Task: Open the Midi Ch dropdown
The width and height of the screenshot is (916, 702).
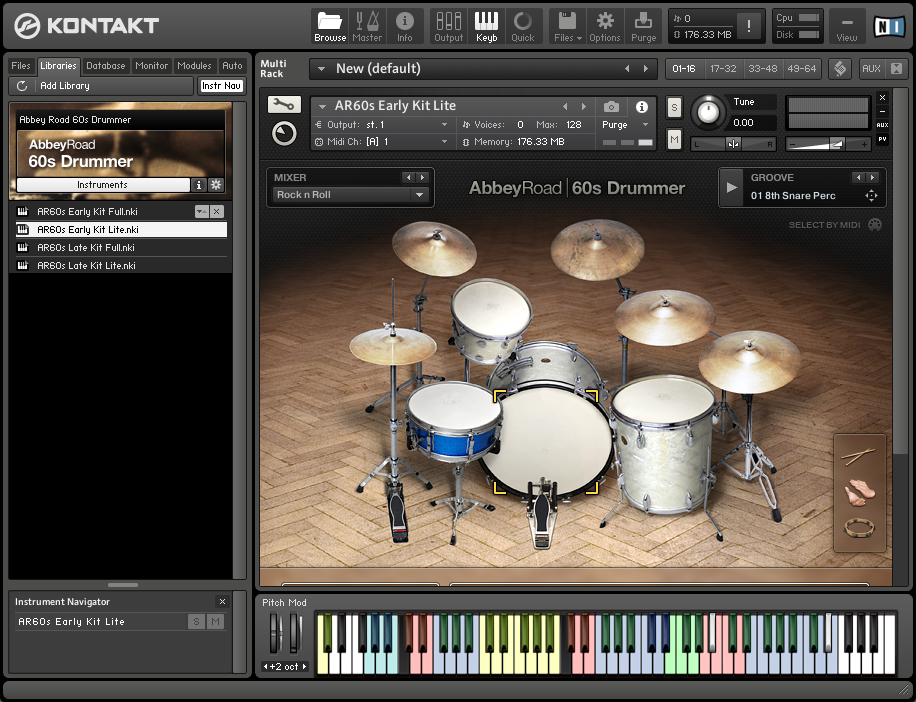Action: 445,141
